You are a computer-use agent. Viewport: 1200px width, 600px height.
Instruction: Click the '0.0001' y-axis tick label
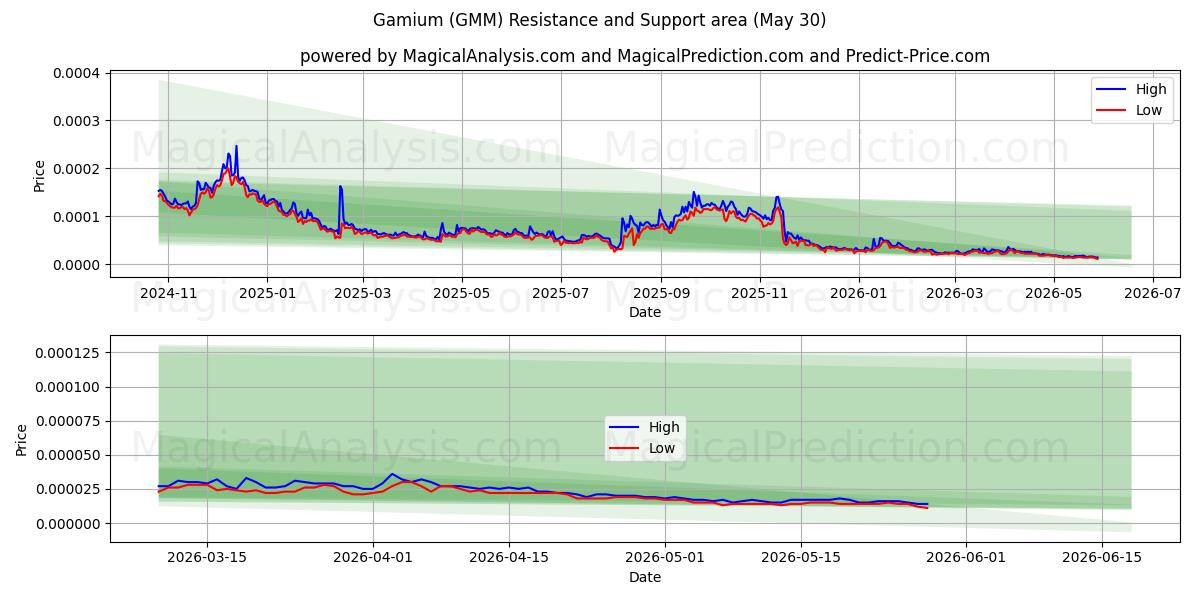pos(78,217)
